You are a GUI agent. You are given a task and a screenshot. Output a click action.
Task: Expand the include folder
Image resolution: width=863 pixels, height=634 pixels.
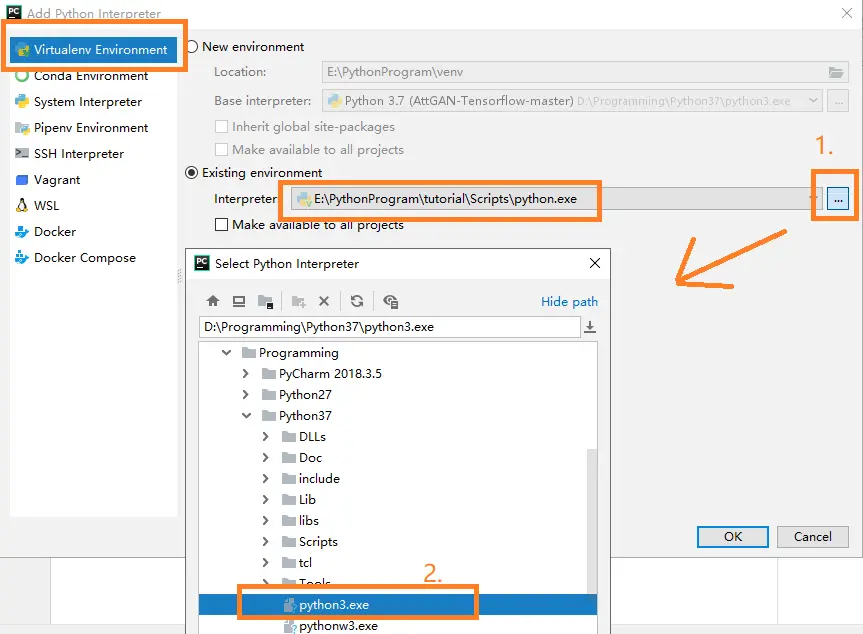point(266,479)
